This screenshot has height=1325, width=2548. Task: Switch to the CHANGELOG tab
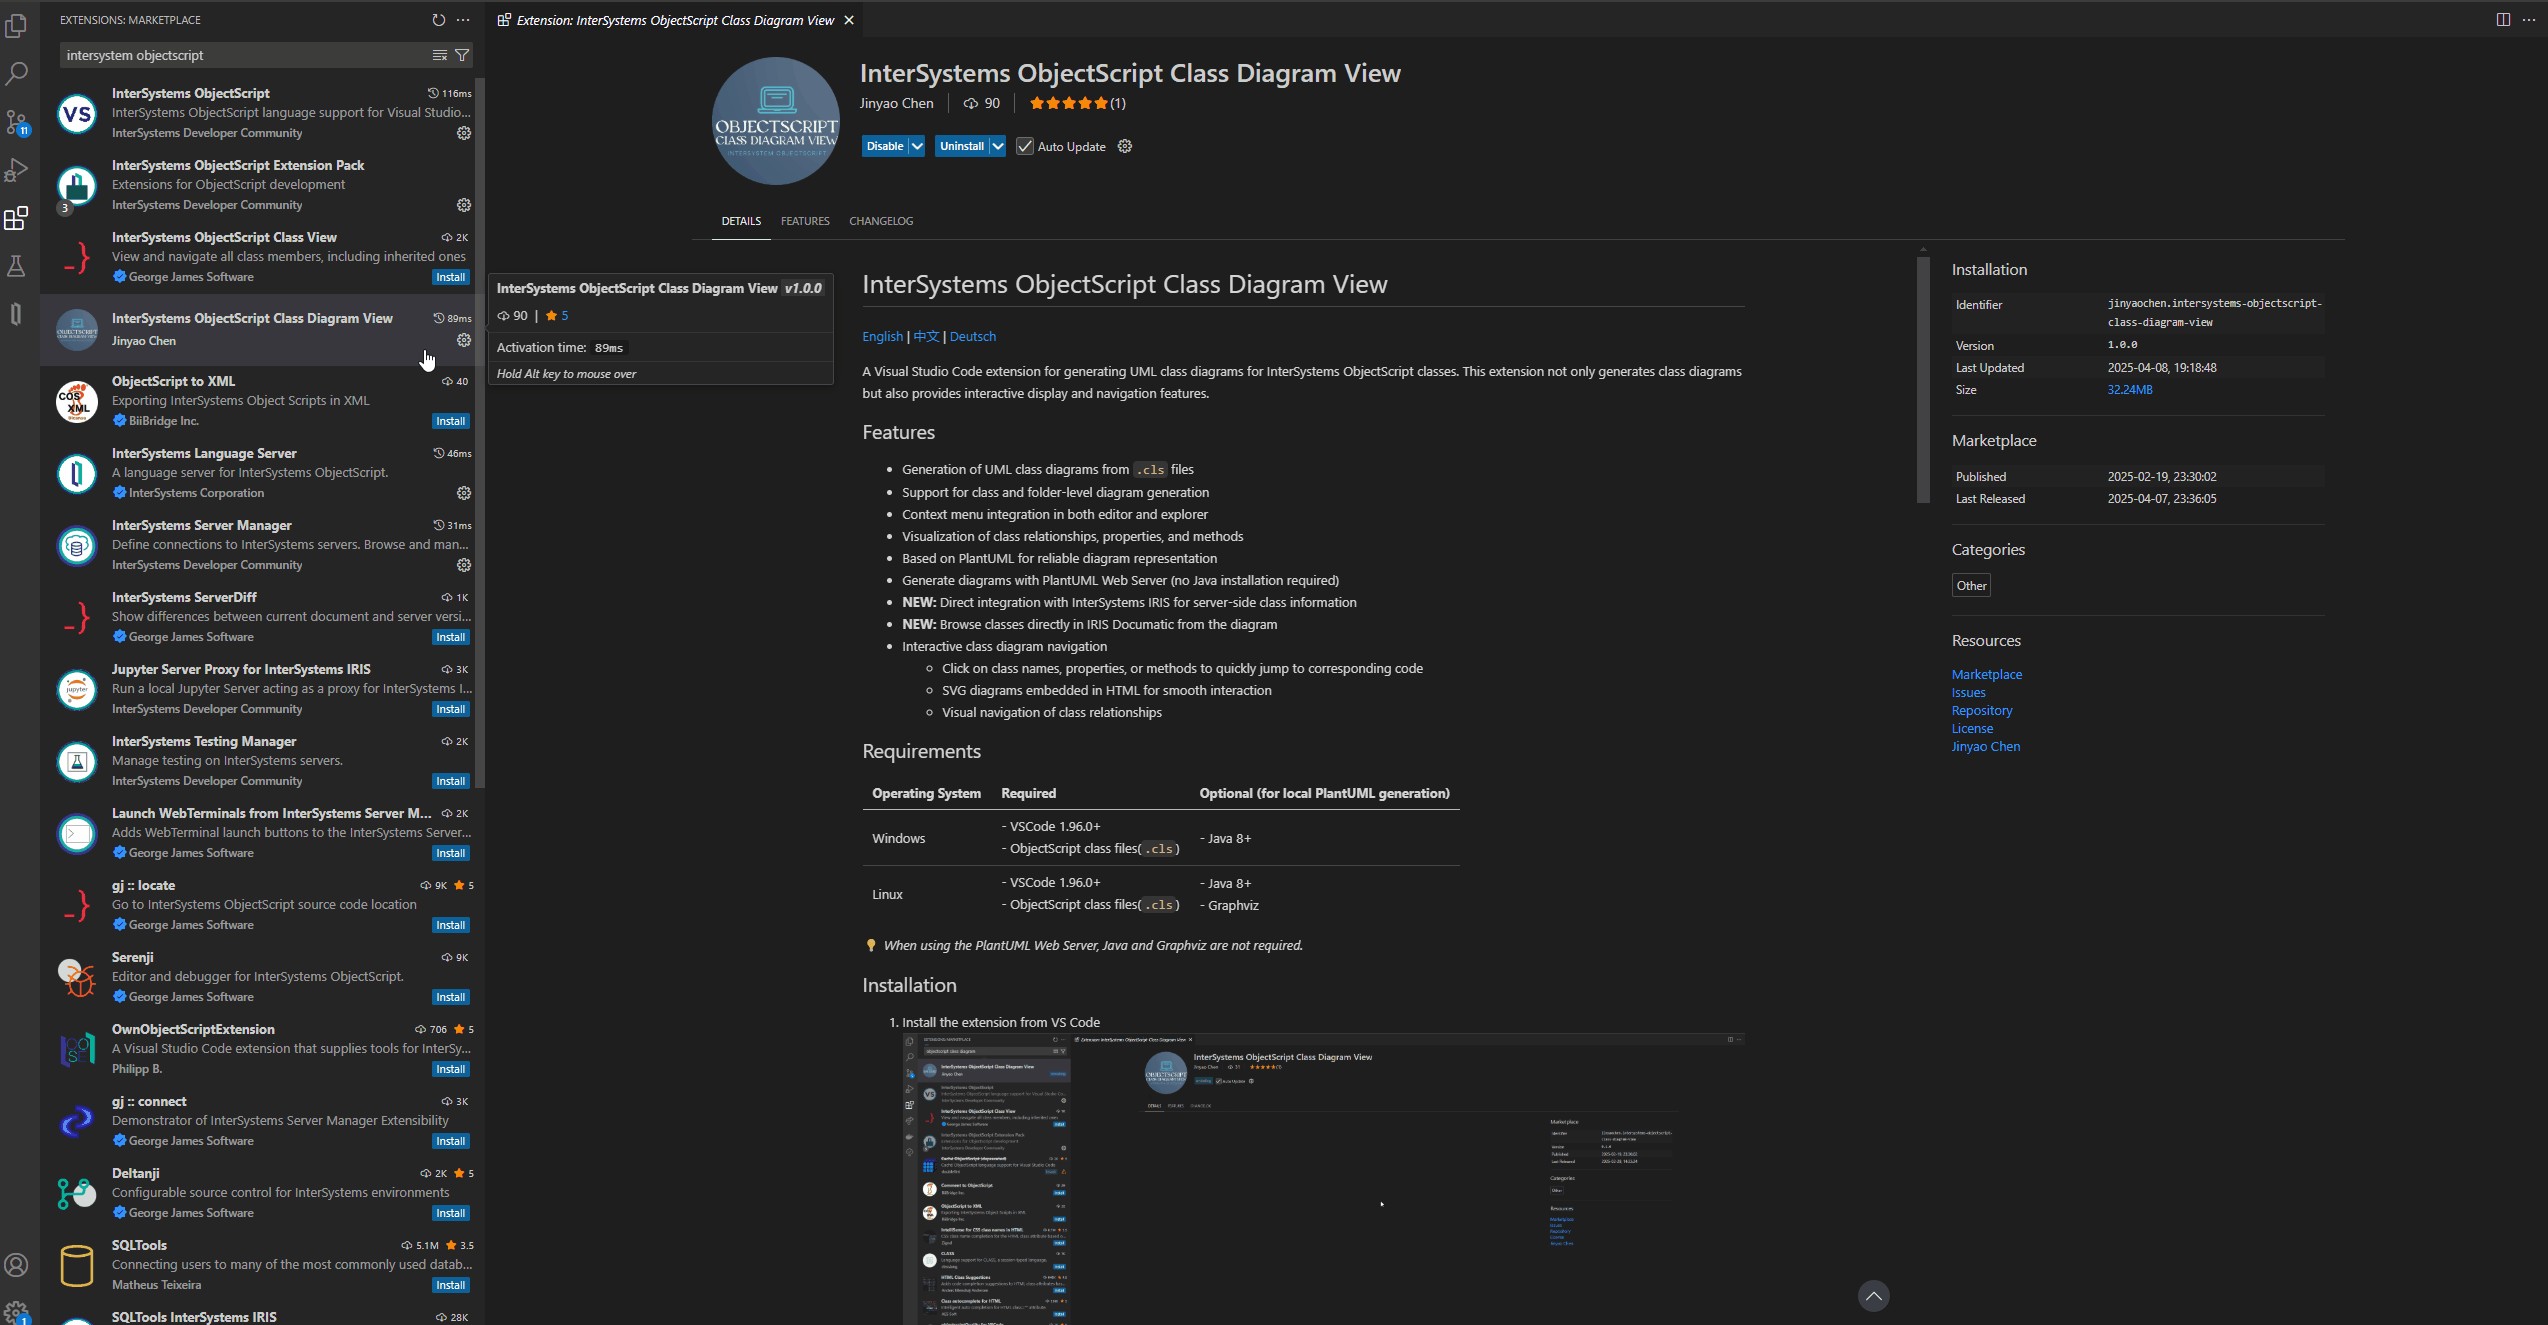tap(880, 221)
